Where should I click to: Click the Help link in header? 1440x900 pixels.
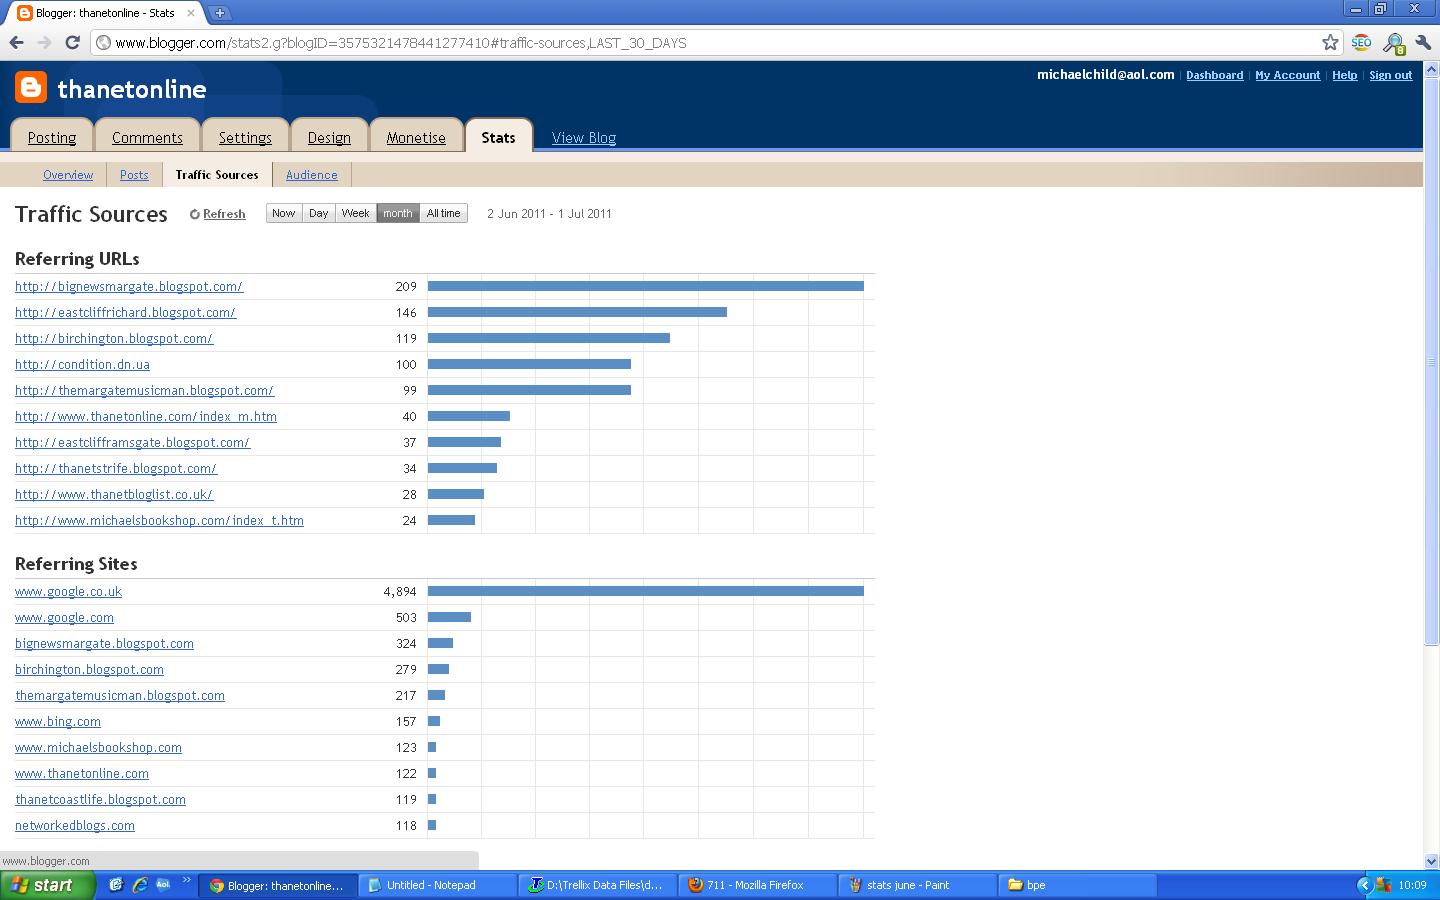[1345, 75]
